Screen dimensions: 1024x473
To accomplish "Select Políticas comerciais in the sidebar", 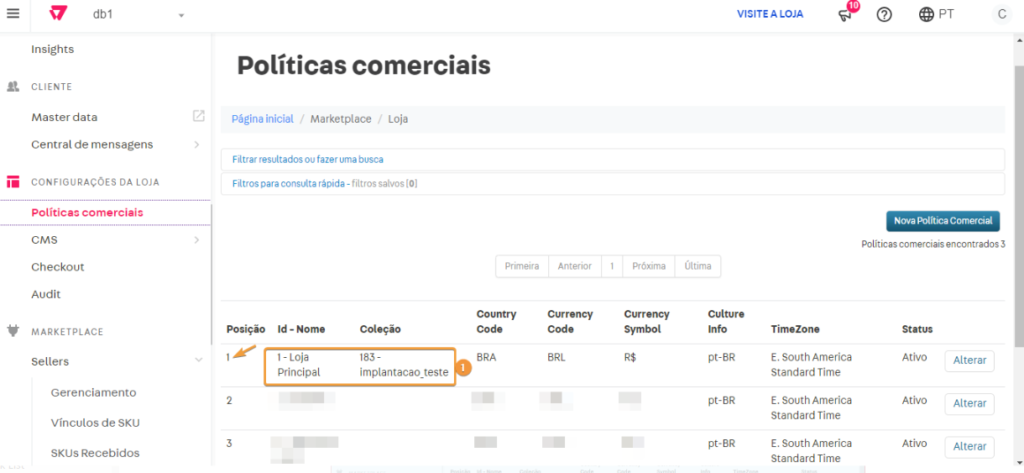I will (x=87, y=212).
